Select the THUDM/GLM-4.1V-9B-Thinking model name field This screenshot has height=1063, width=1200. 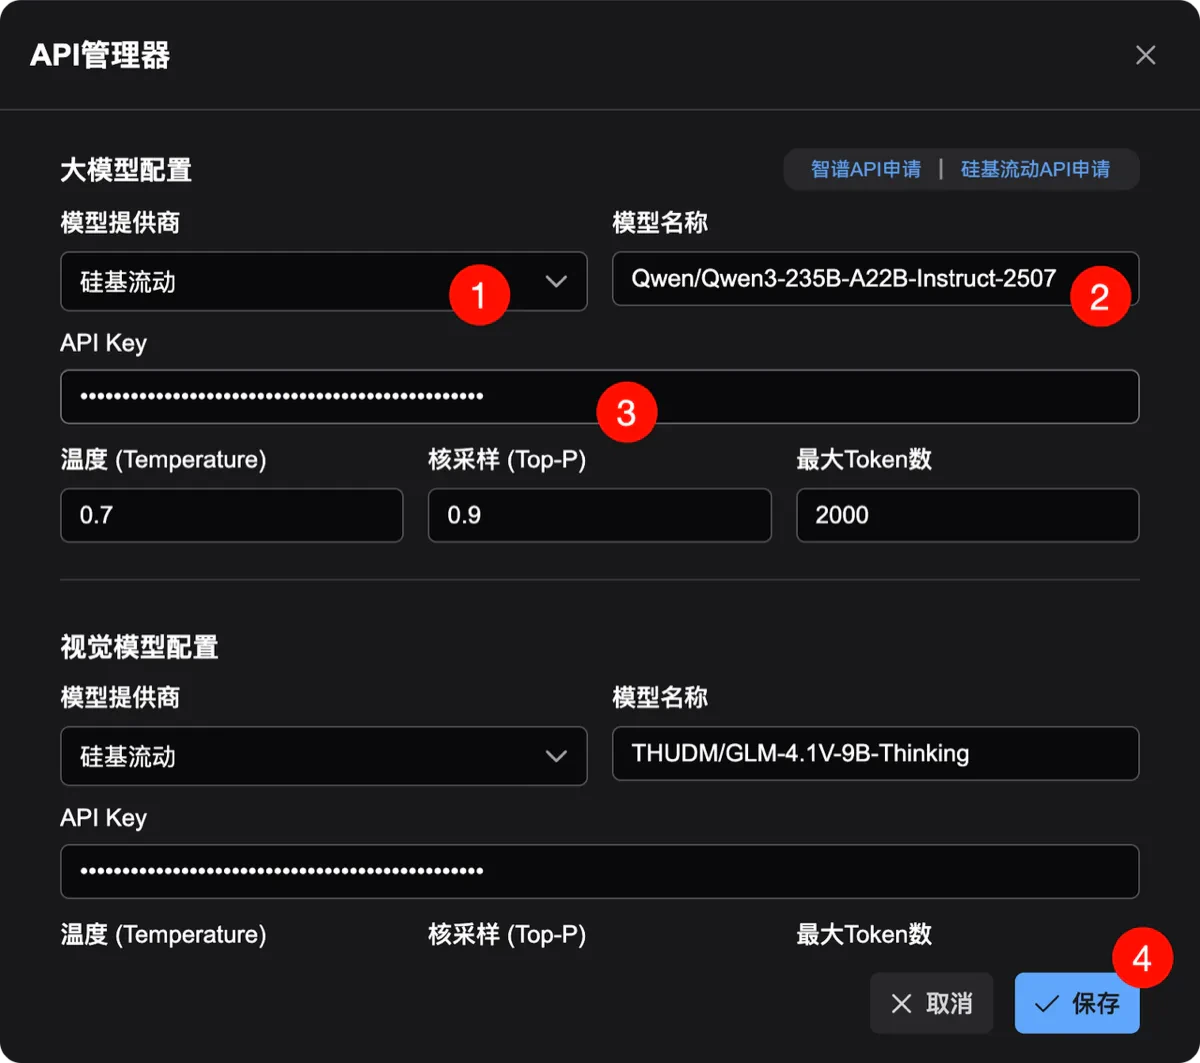pyautogui.click(x=875, y=753)
